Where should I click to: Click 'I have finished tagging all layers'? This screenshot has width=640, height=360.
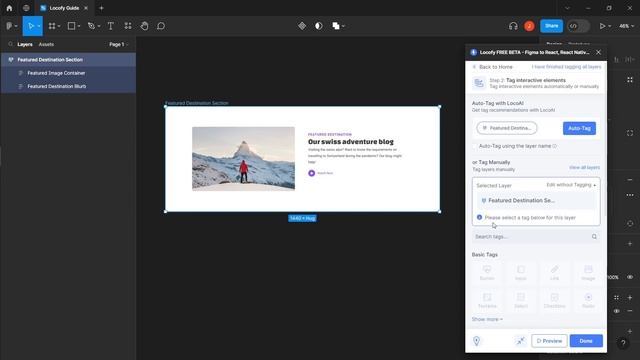tap(566, 67)
